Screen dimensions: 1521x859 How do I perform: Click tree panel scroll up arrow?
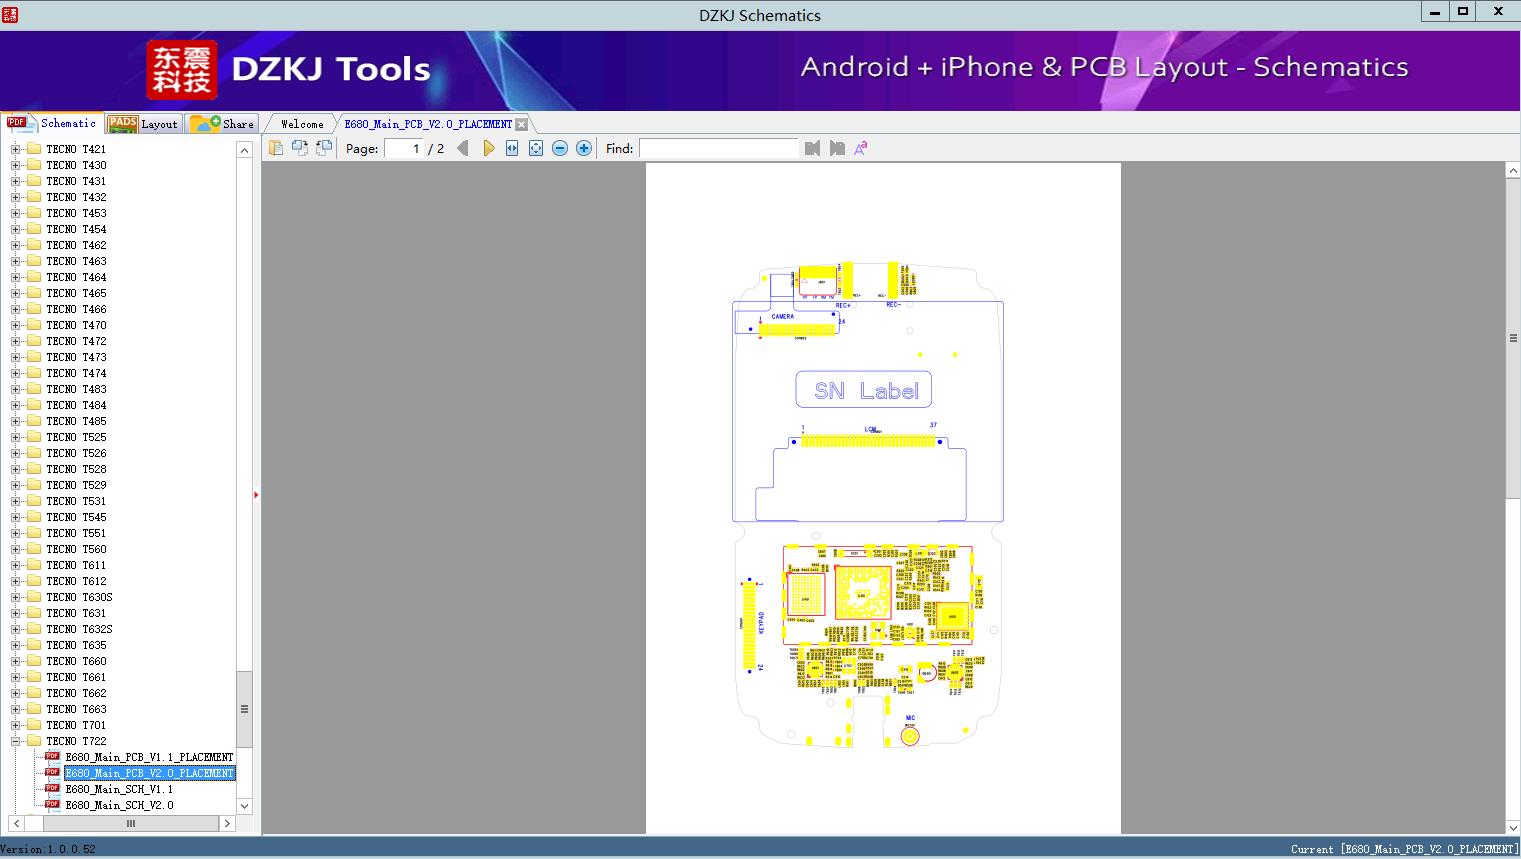[244, 150]
